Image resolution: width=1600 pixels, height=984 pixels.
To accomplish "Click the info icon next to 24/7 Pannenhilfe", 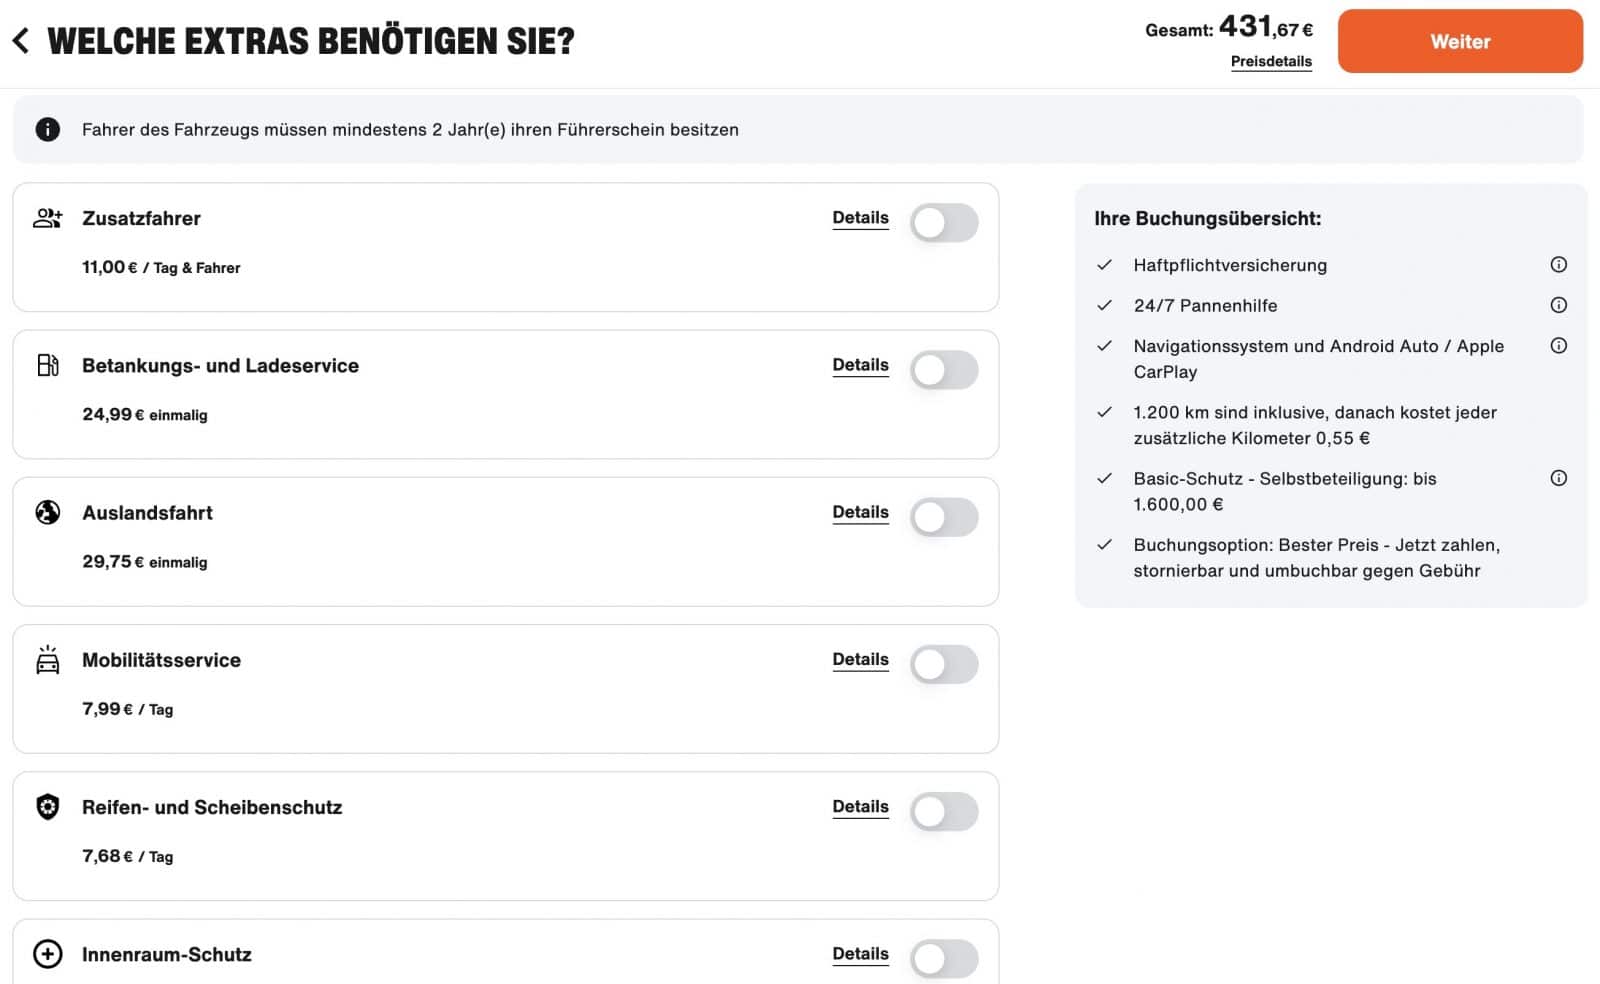I will point(1559,305).
